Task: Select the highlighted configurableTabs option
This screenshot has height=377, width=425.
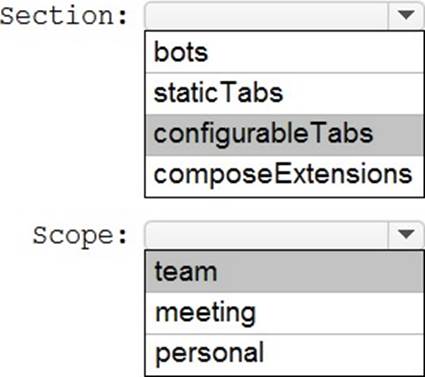Action: (285, 135)
